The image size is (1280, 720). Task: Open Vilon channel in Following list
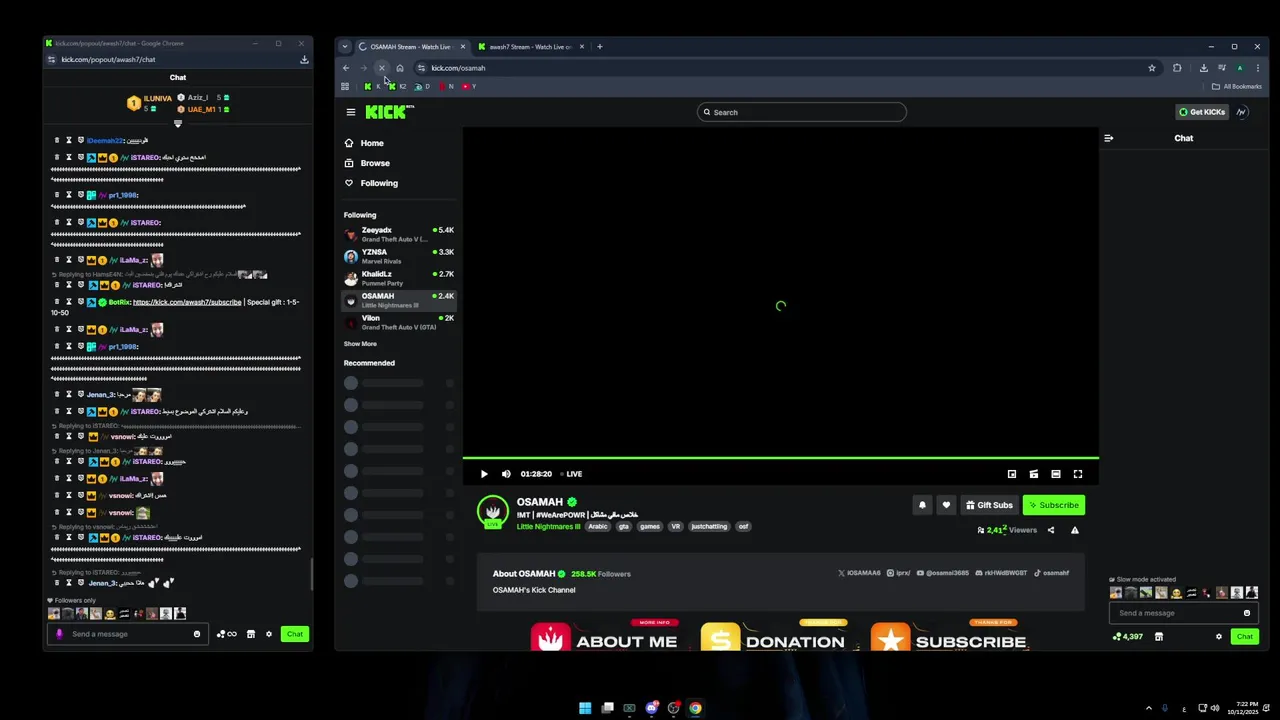point(399,322)
